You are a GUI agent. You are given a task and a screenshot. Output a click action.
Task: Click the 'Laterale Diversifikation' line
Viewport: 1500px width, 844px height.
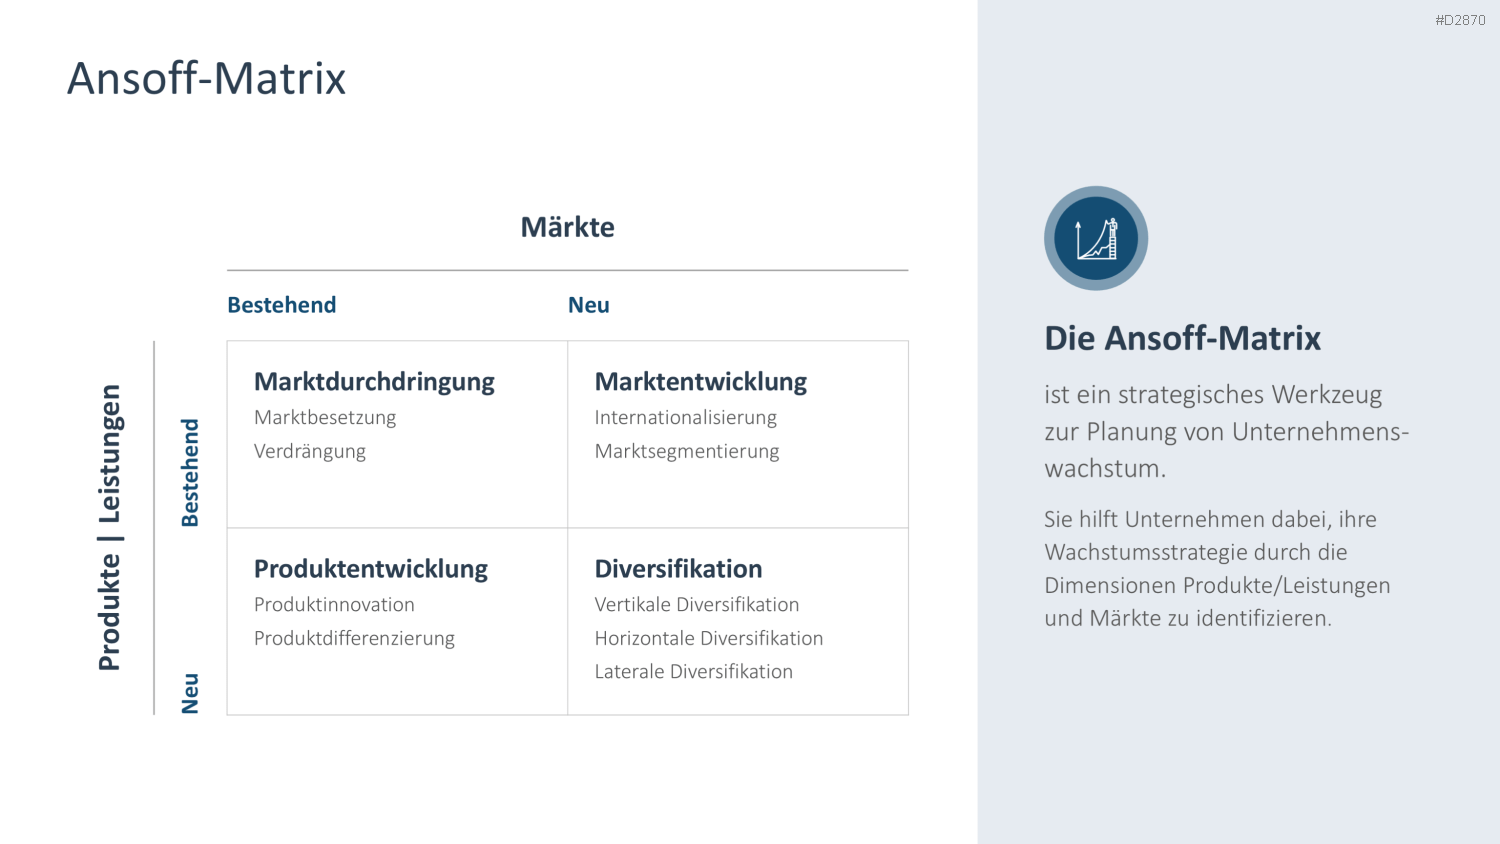point(694,671)
